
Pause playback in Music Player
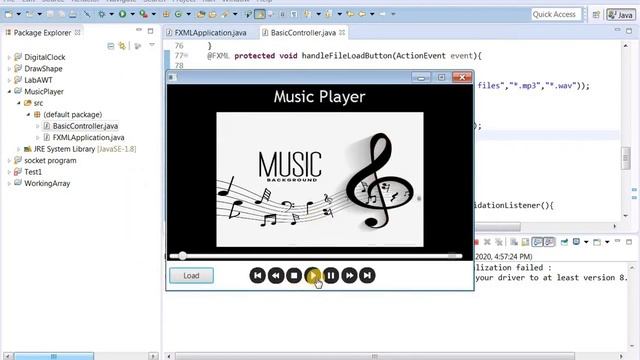tap(331, 276)
